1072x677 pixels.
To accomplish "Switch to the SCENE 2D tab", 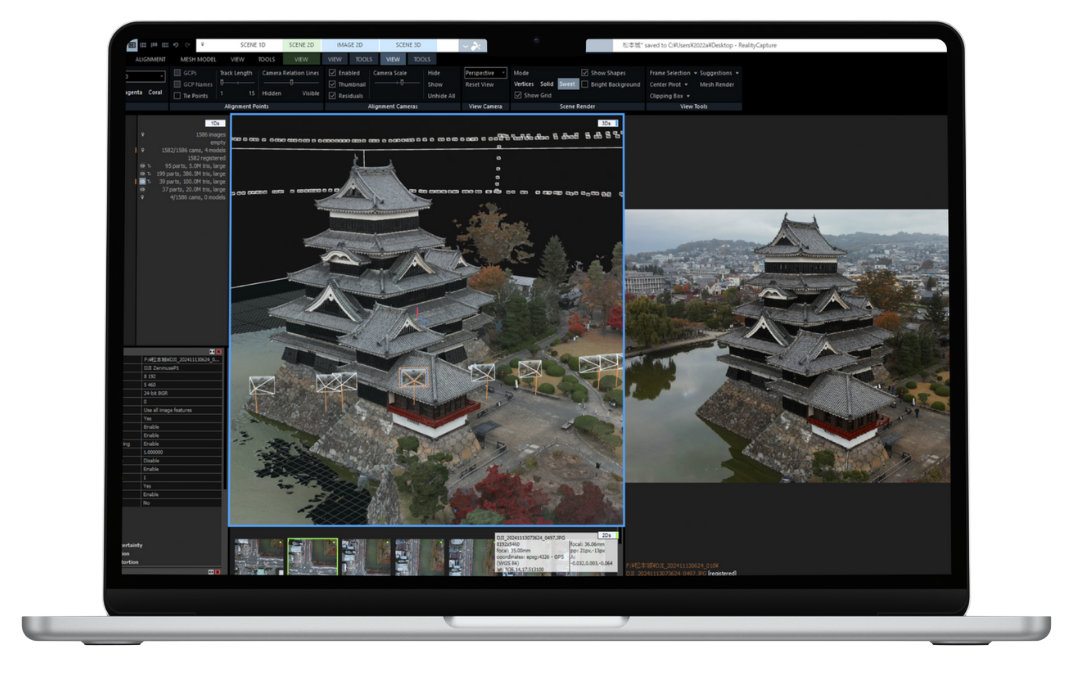I will tap(301, 45).
